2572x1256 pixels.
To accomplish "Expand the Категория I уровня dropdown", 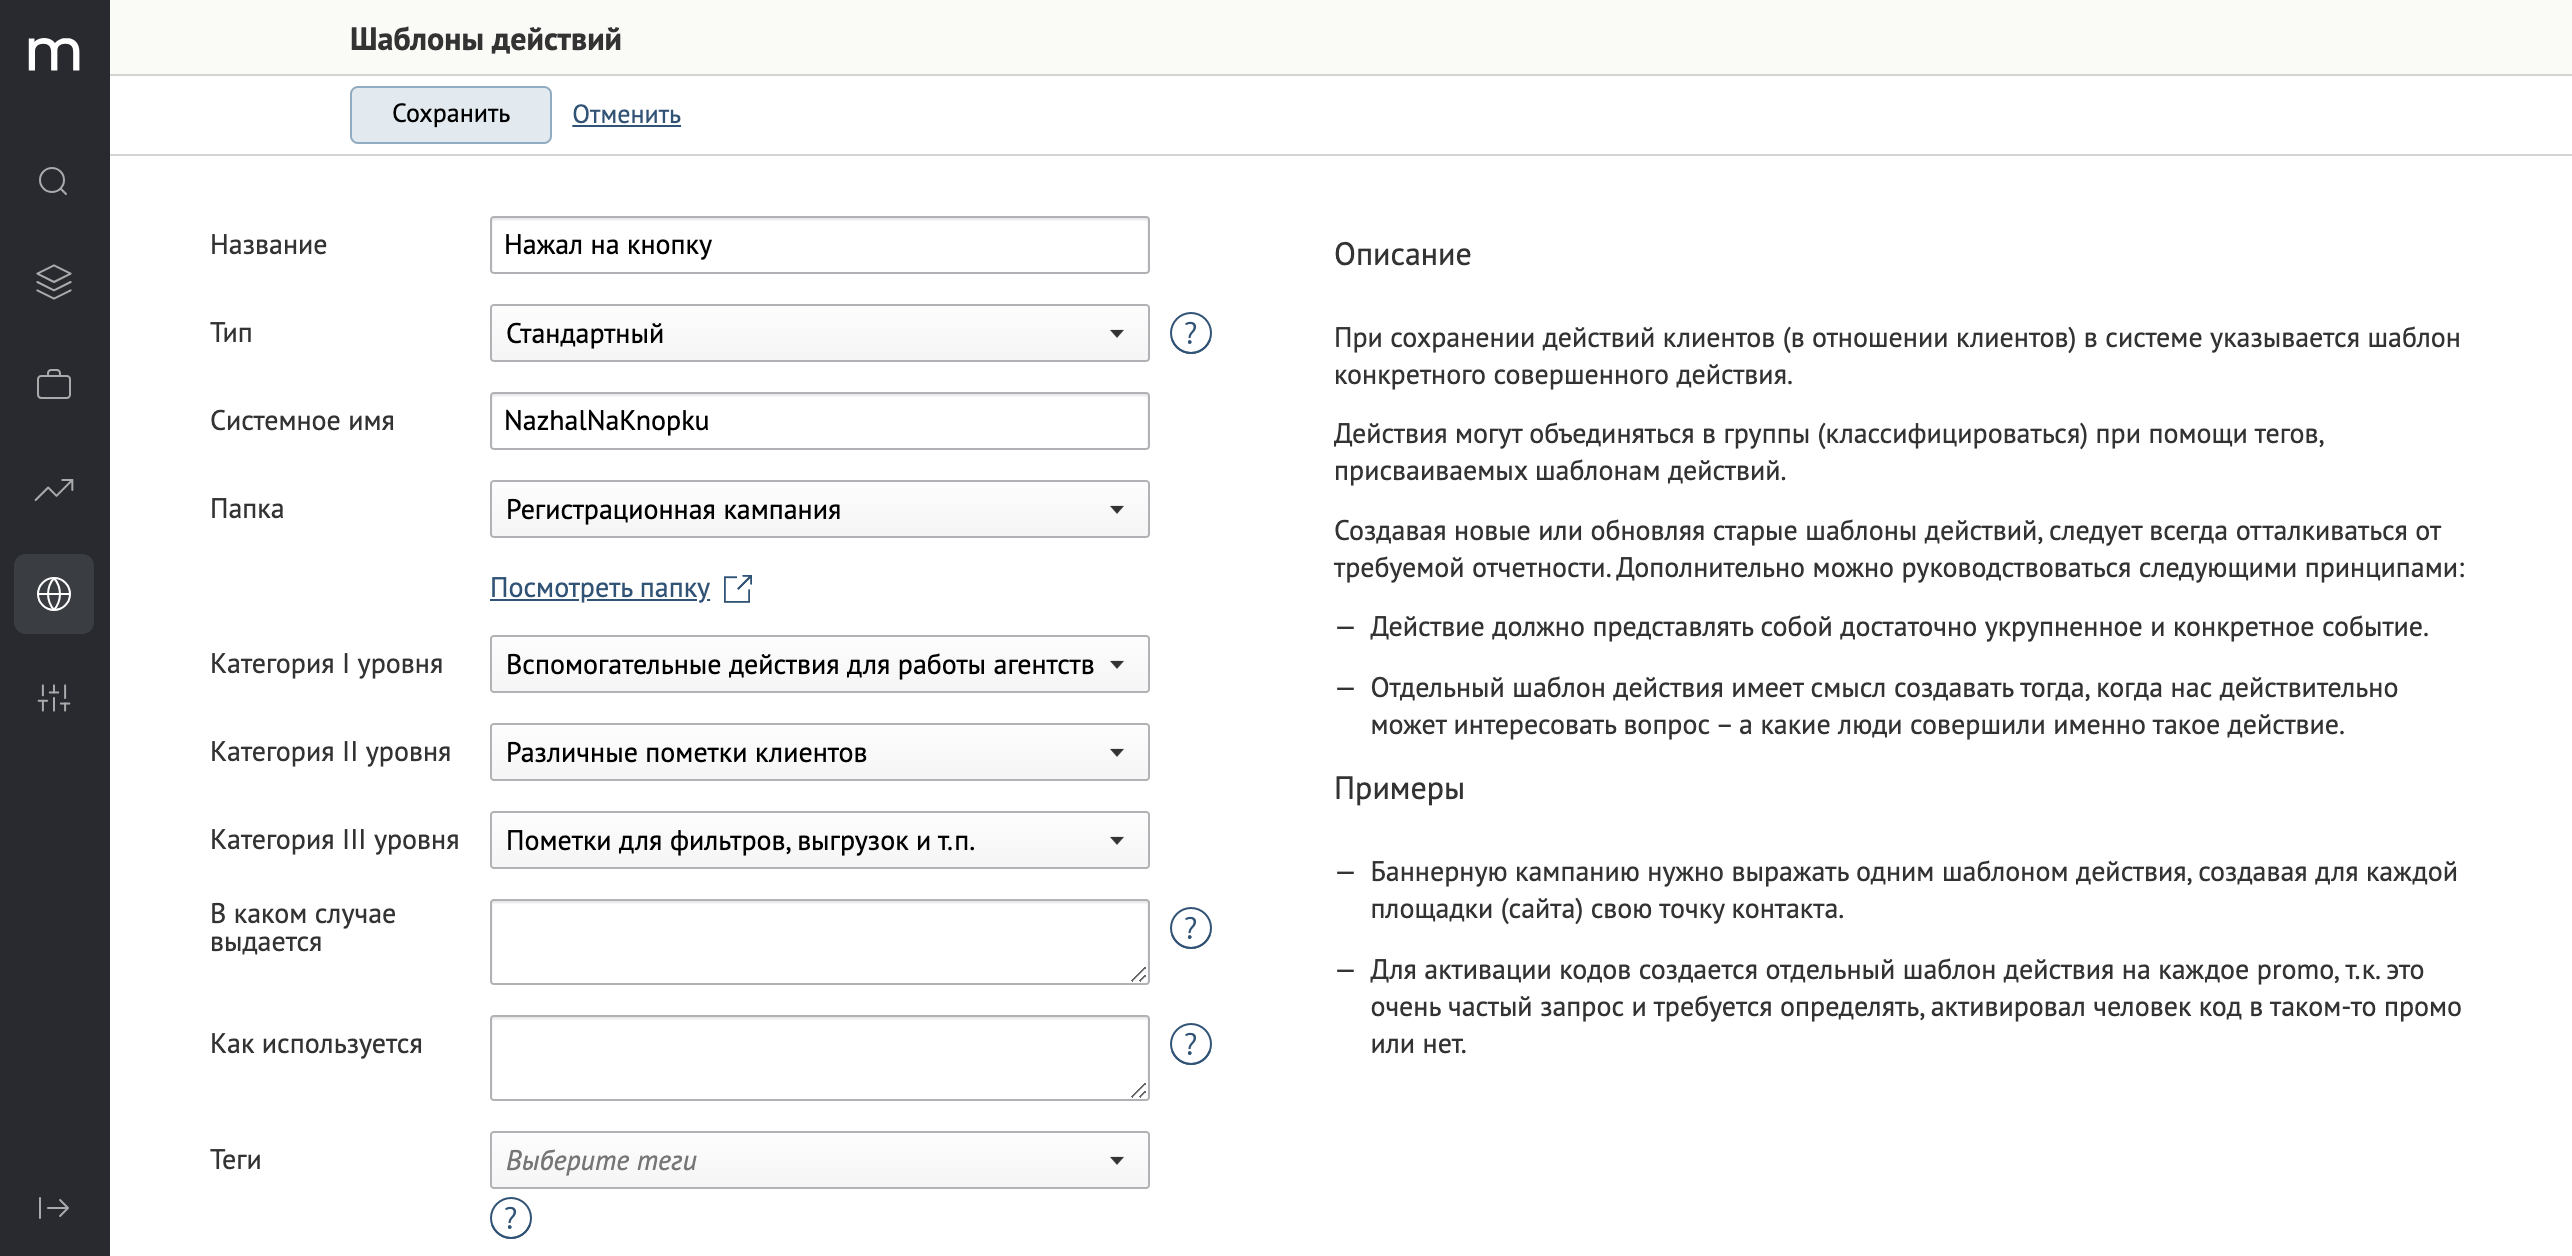I will [820, 664].
